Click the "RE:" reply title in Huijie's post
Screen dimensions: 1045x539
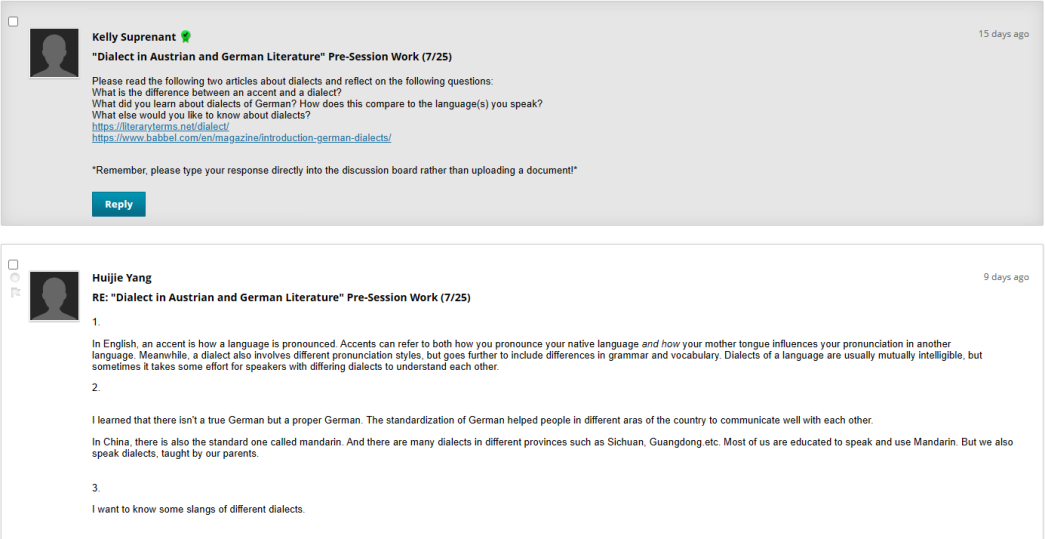click(281, 297)
